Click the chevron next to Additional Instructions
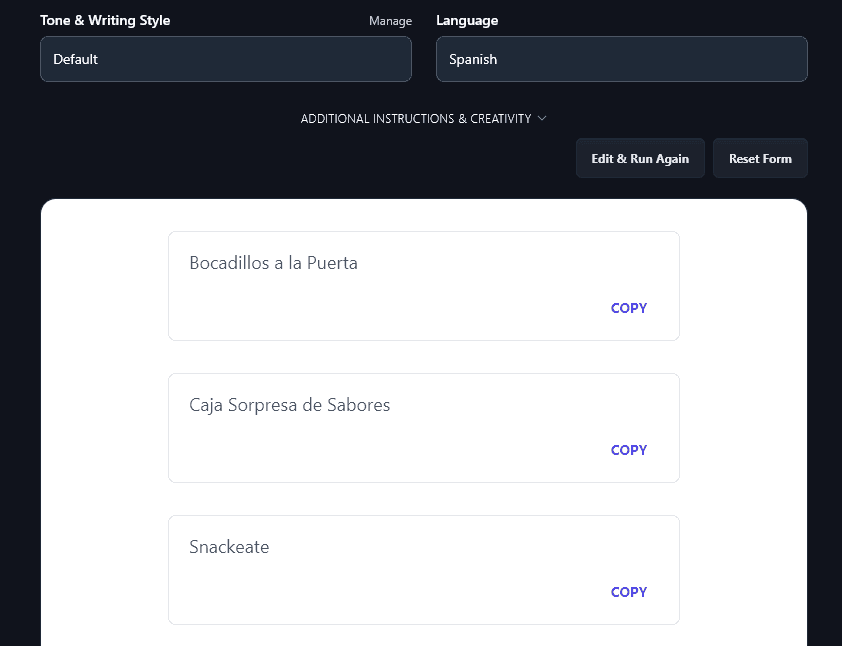Viewport: 842px width, 646px height. (542, 118)
